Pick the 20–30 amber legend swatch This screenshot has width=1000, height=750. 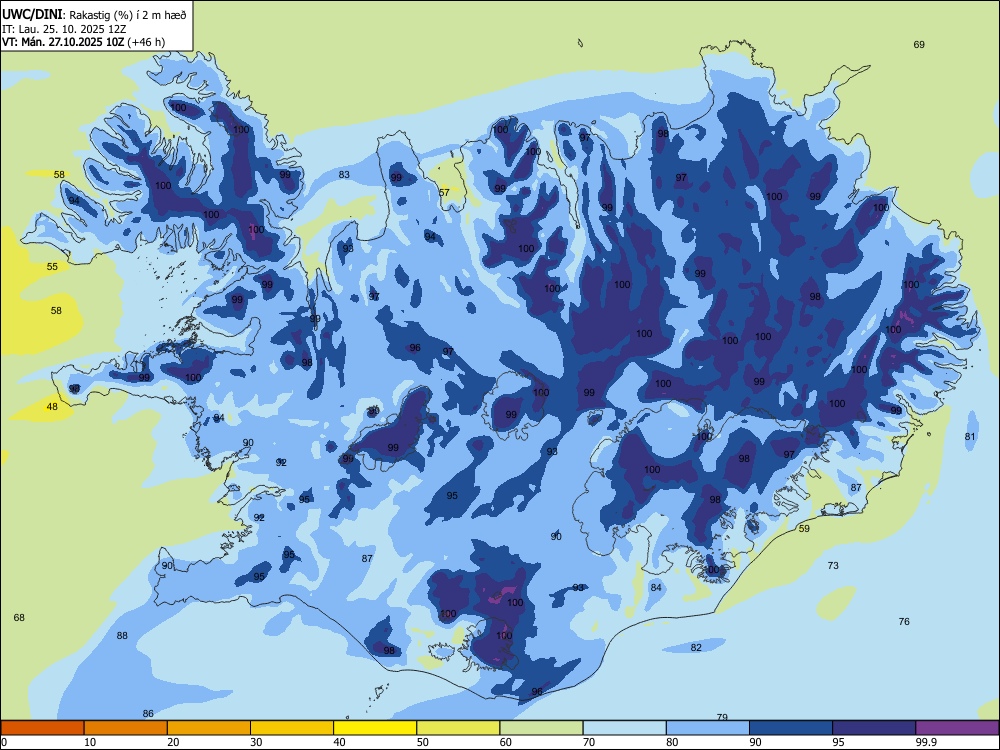[209, 728]
